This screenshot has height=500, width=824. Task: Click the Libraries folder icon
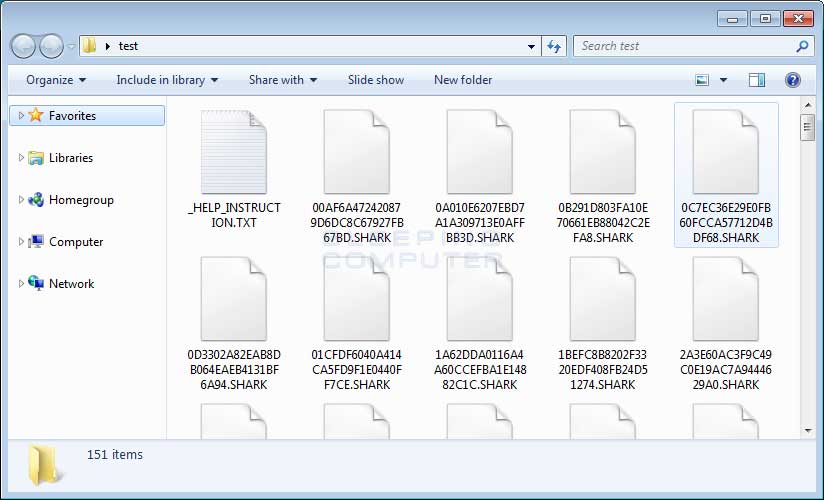36,158
